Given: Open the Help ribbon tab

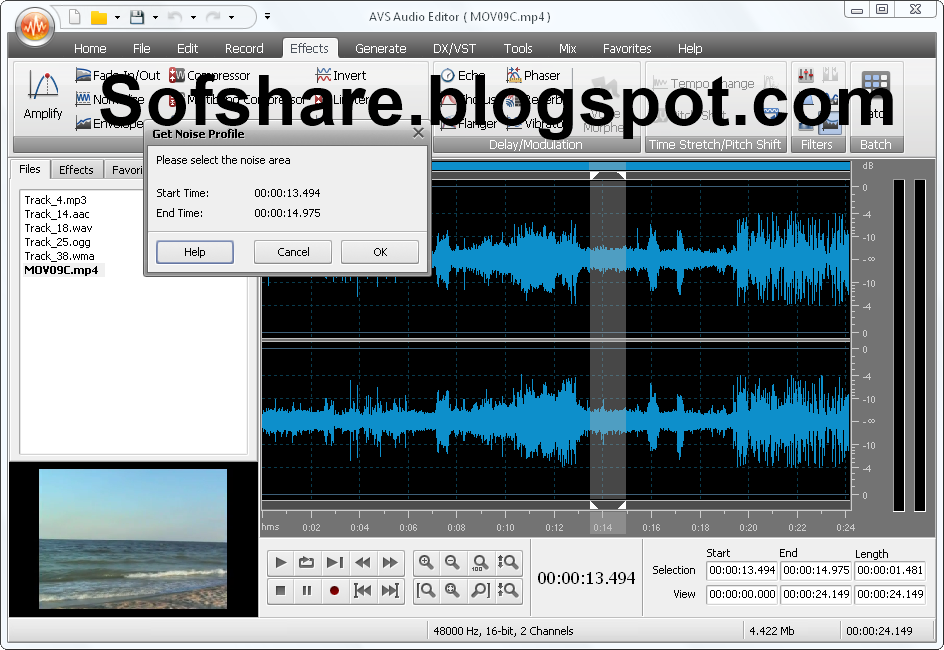Looking at the screenshot, I should [x=690, y=48].
